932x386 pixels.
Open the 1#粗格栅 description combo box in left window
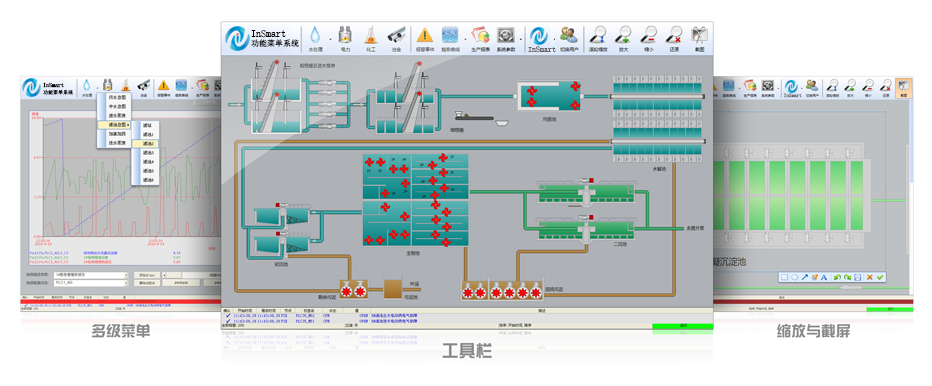pyautogui.click(x=91, y=275)
